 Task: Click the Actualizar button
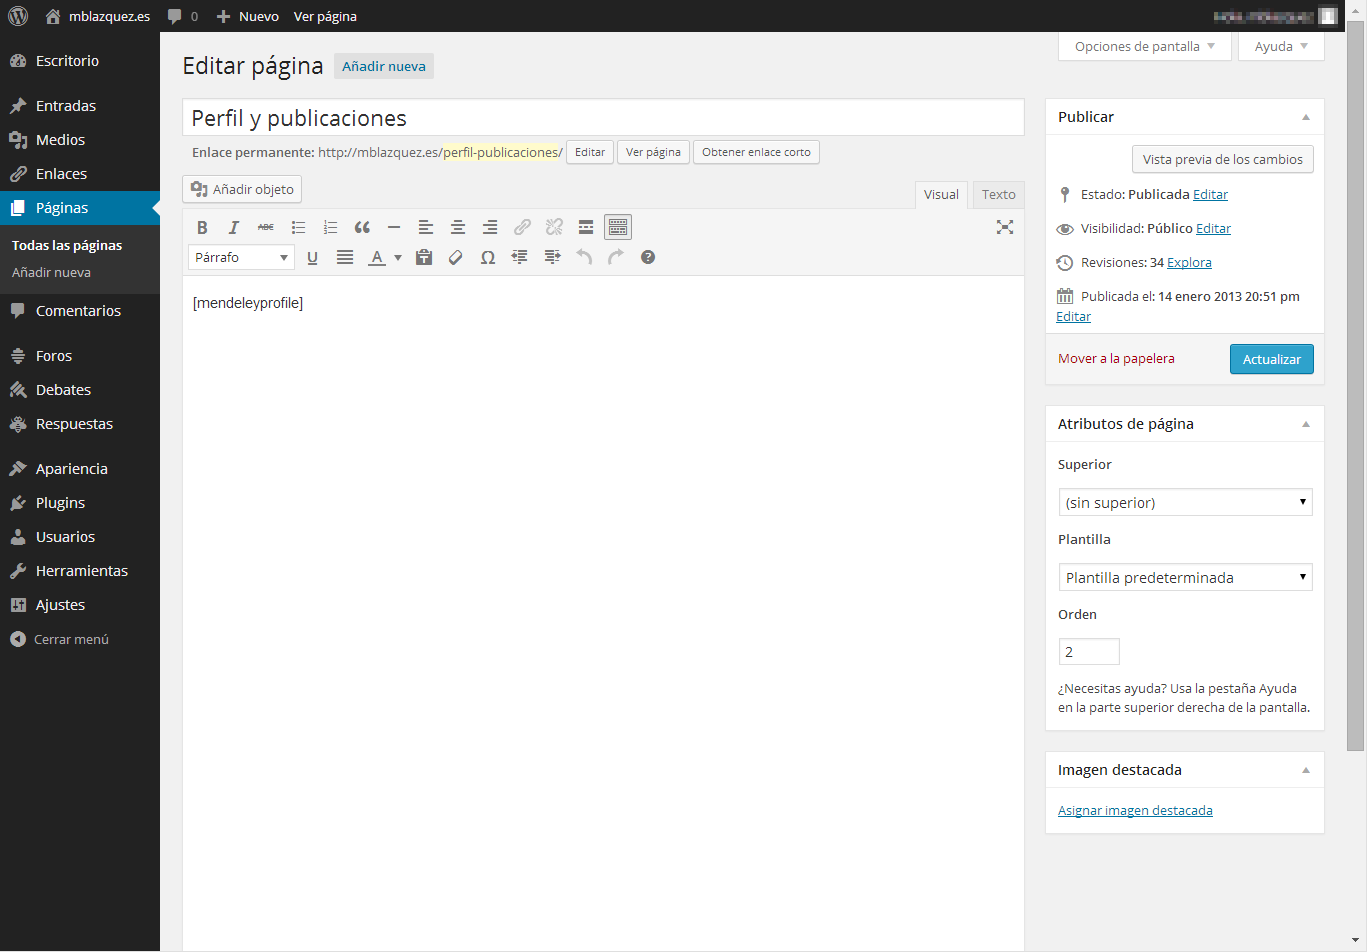pyautogui.click(x=1271, y=359)
